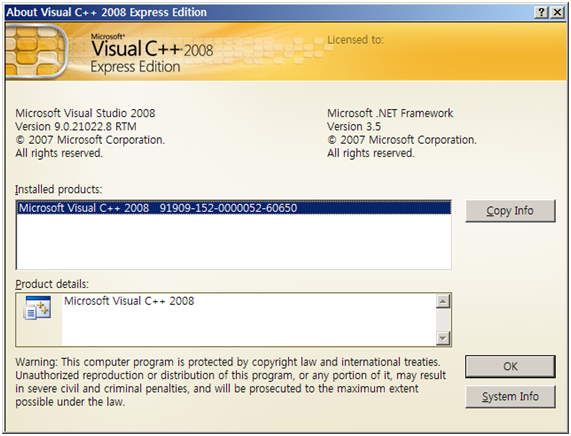Click the product details scroll up arrow
The width and height of the screenshot is (571, 436).
coord(443,301)
